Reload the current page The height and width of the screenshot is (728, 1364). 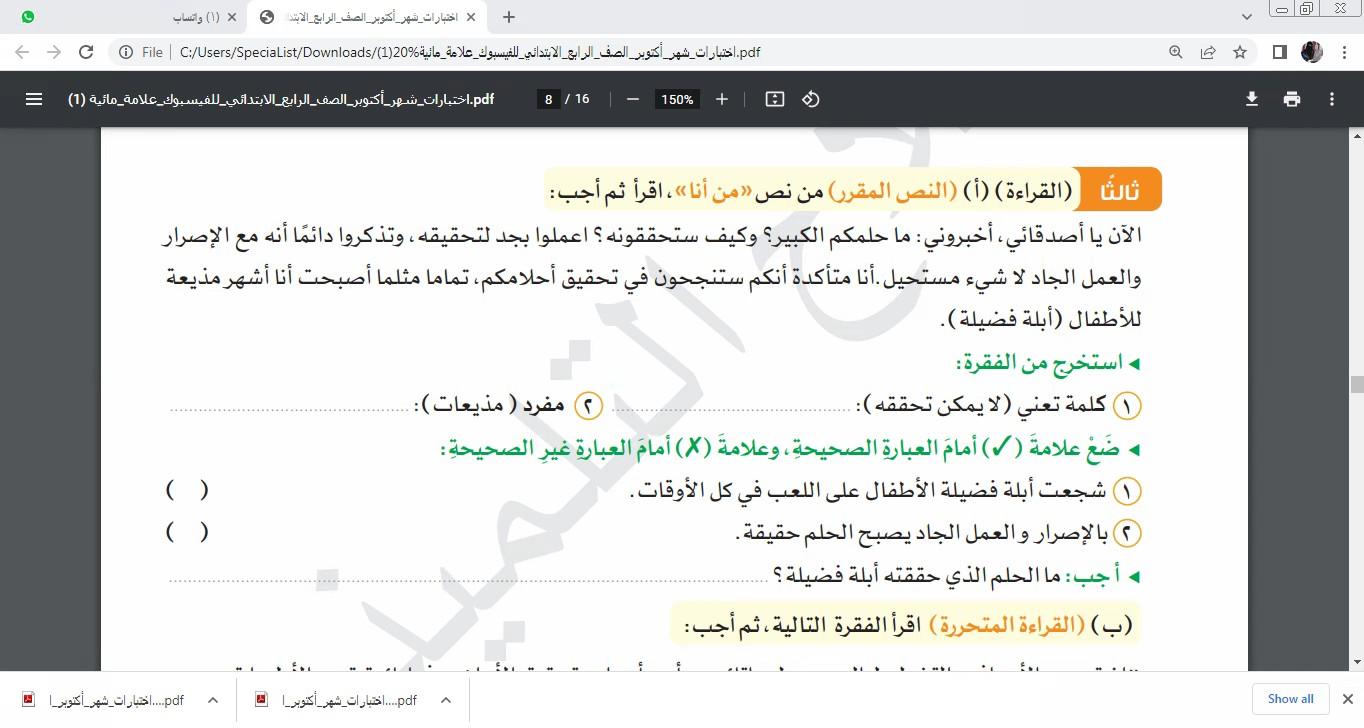pyautogui.click(x=86, y=52)
